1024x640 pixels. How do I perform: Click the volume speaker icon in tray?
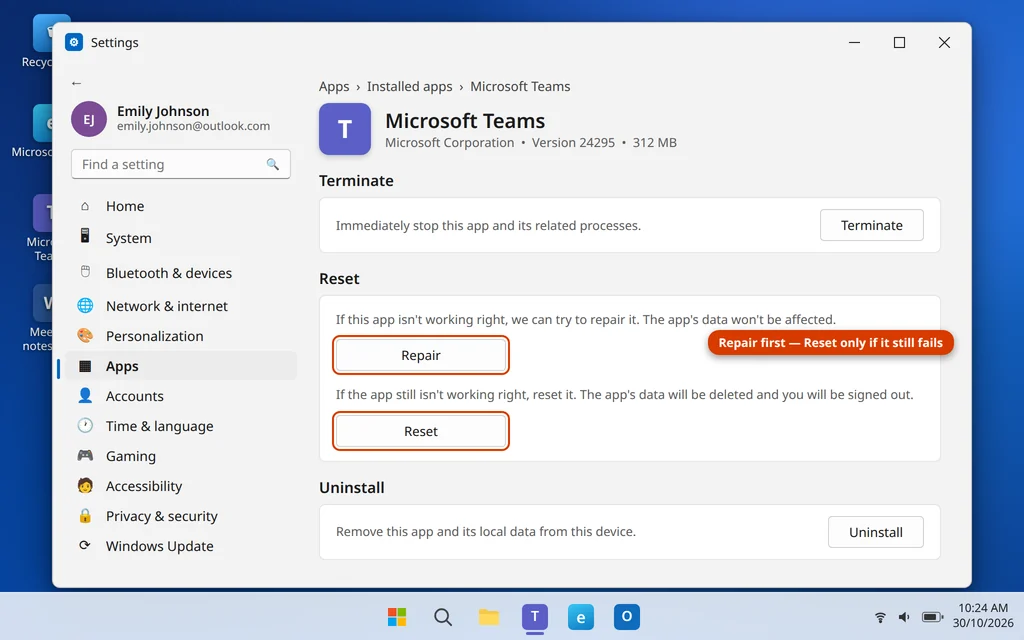(x=904, y=616)
